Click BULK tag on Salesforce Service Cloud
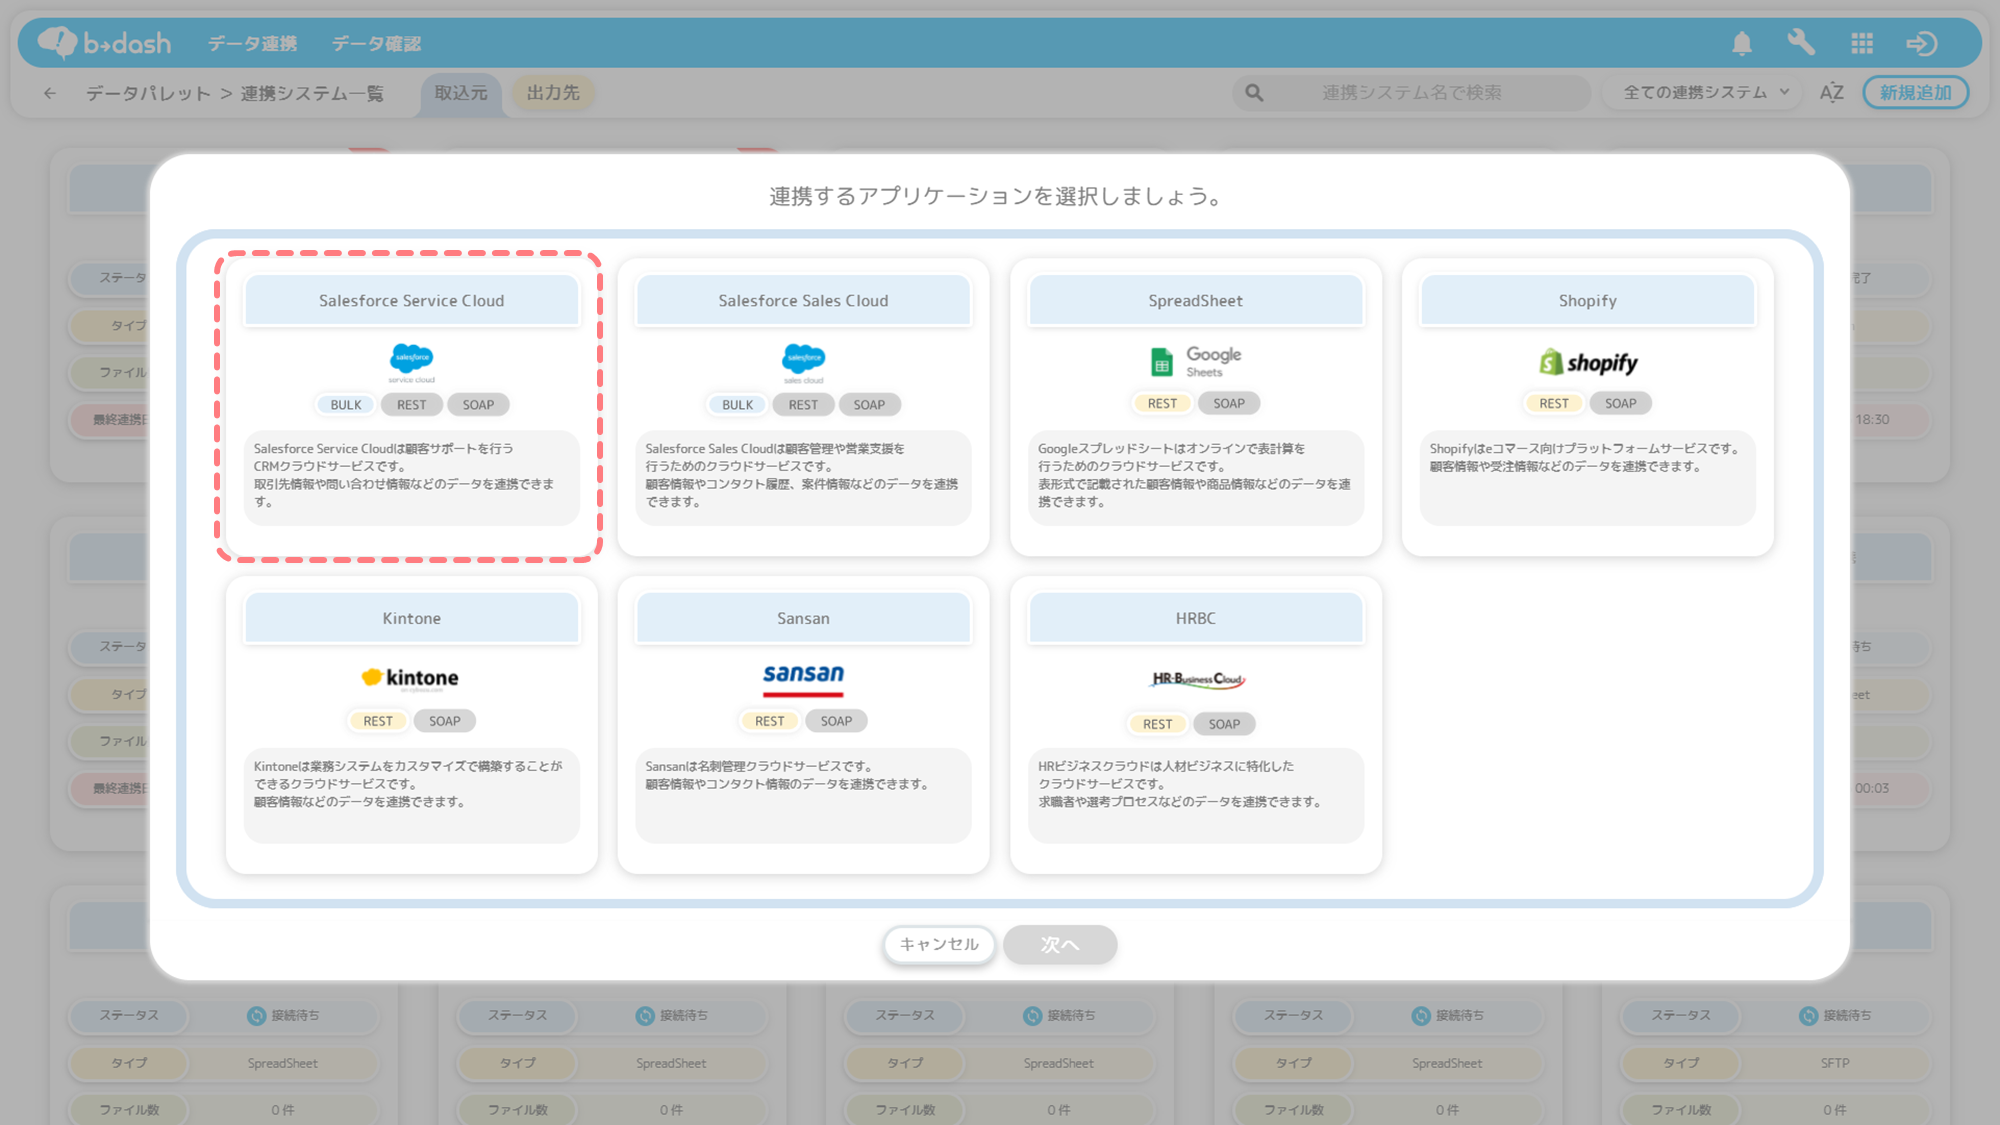Screen dimensions: 2000x1125 (346, 405)
